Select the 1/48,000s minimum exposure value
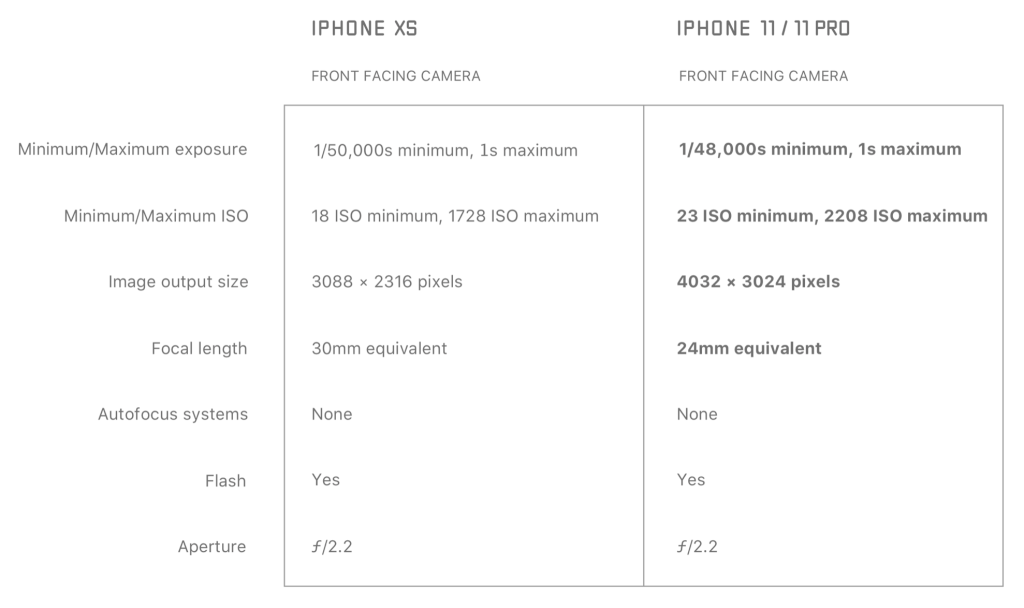The width and height of the screenshot is (1024, 608). coord(819,150)
